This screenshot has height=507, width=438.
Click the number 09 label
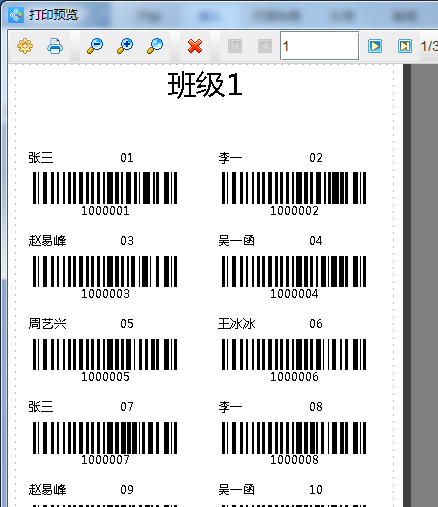tap(127, 490)
